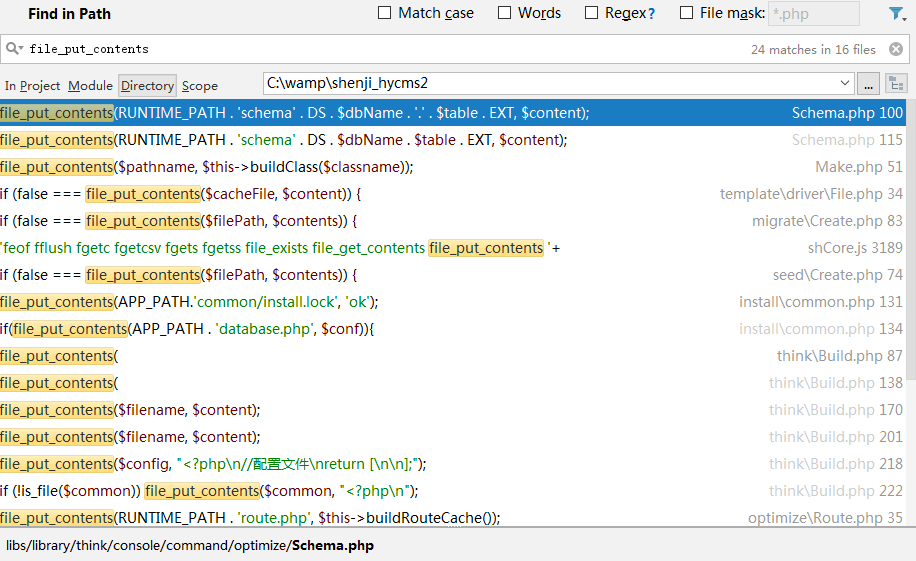Toggle recursive directory search icon
Screen dimensions: 916x561
pos(896,84)
